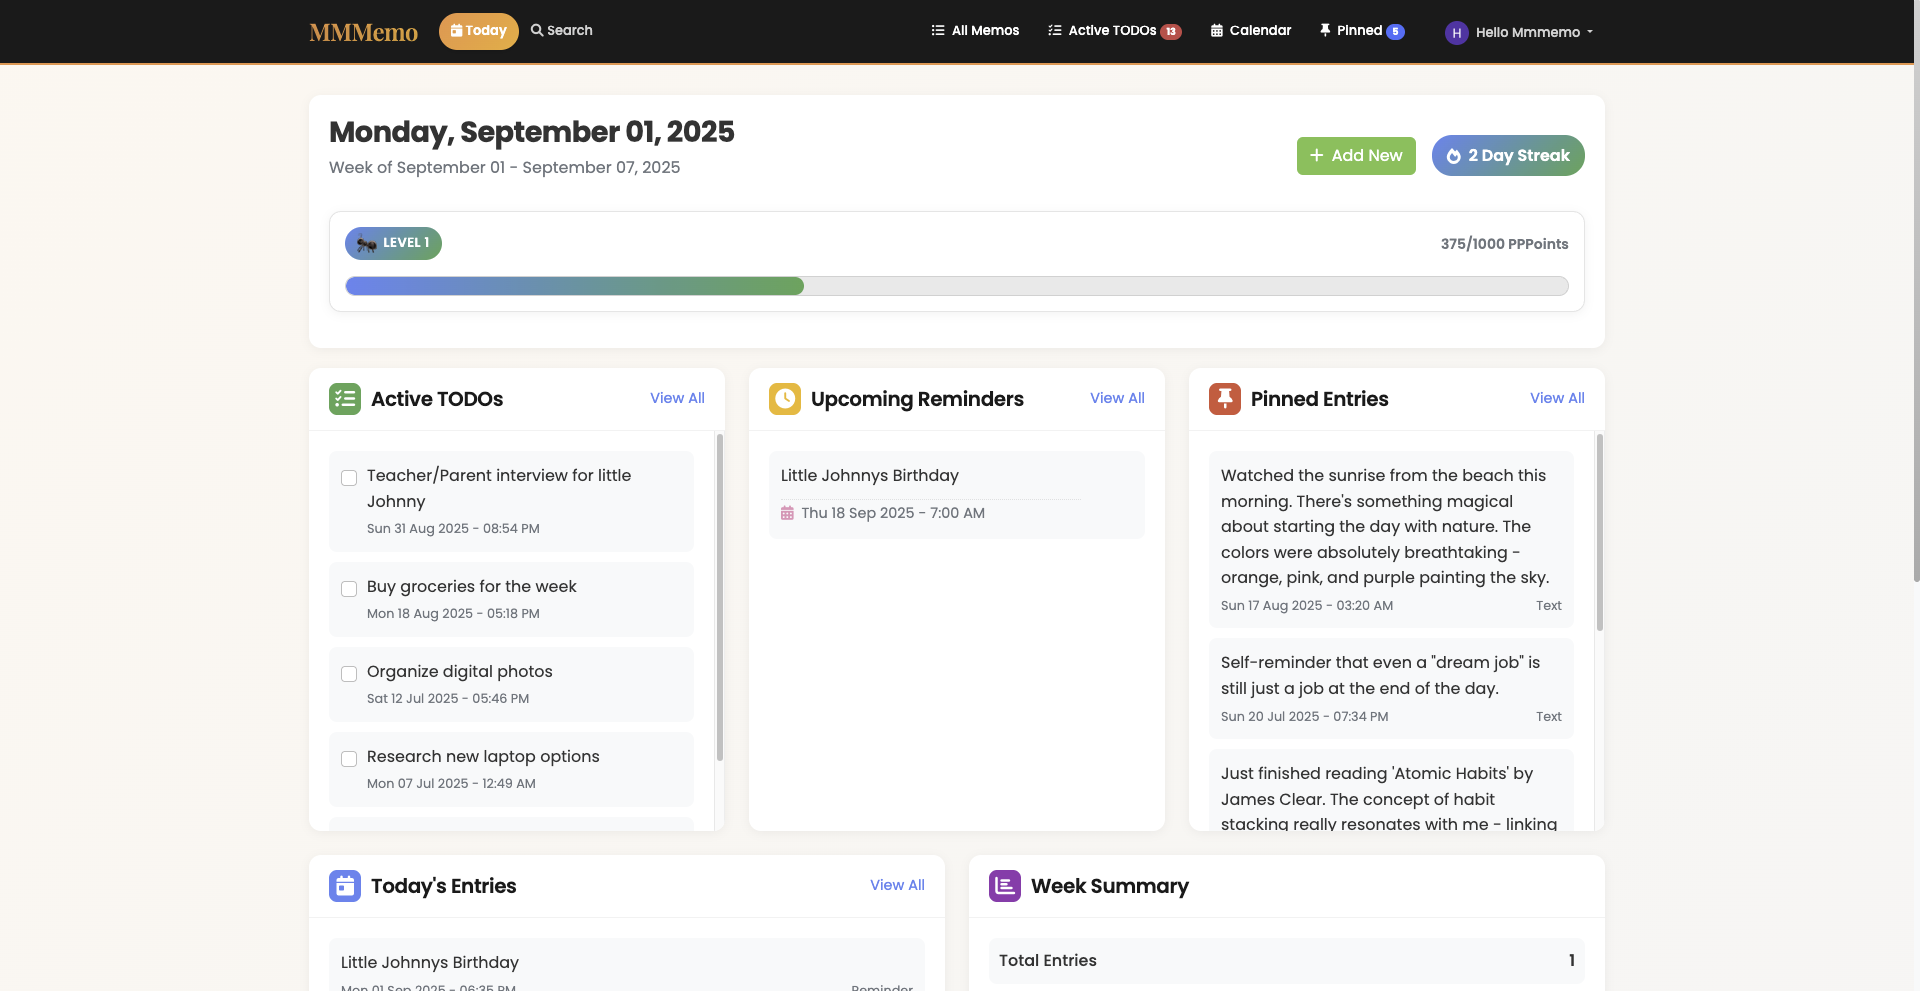Go to the Today page
Screen dimensions: 1920x991
pos(479,31)
